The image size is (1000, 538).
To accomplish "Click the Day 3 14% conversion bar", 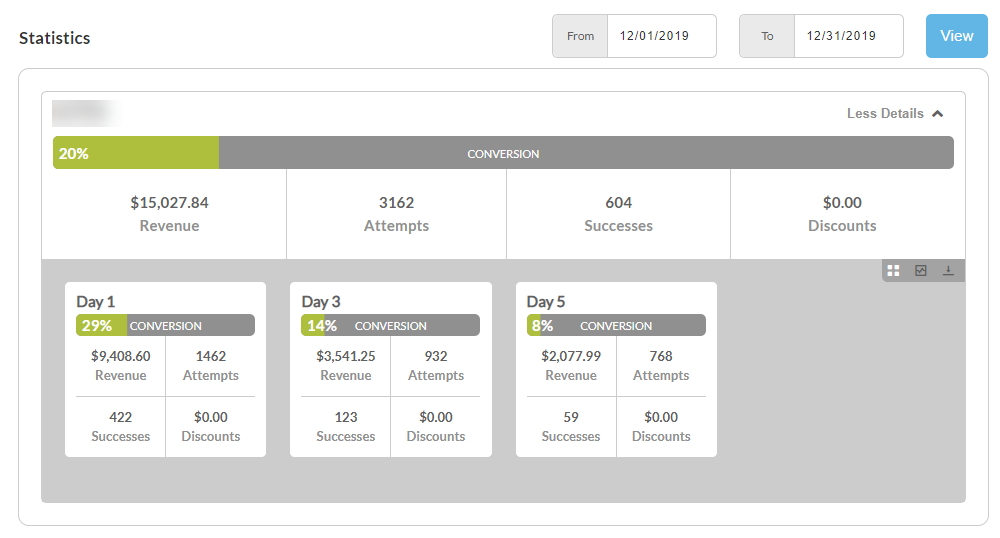I will (390, 325).
